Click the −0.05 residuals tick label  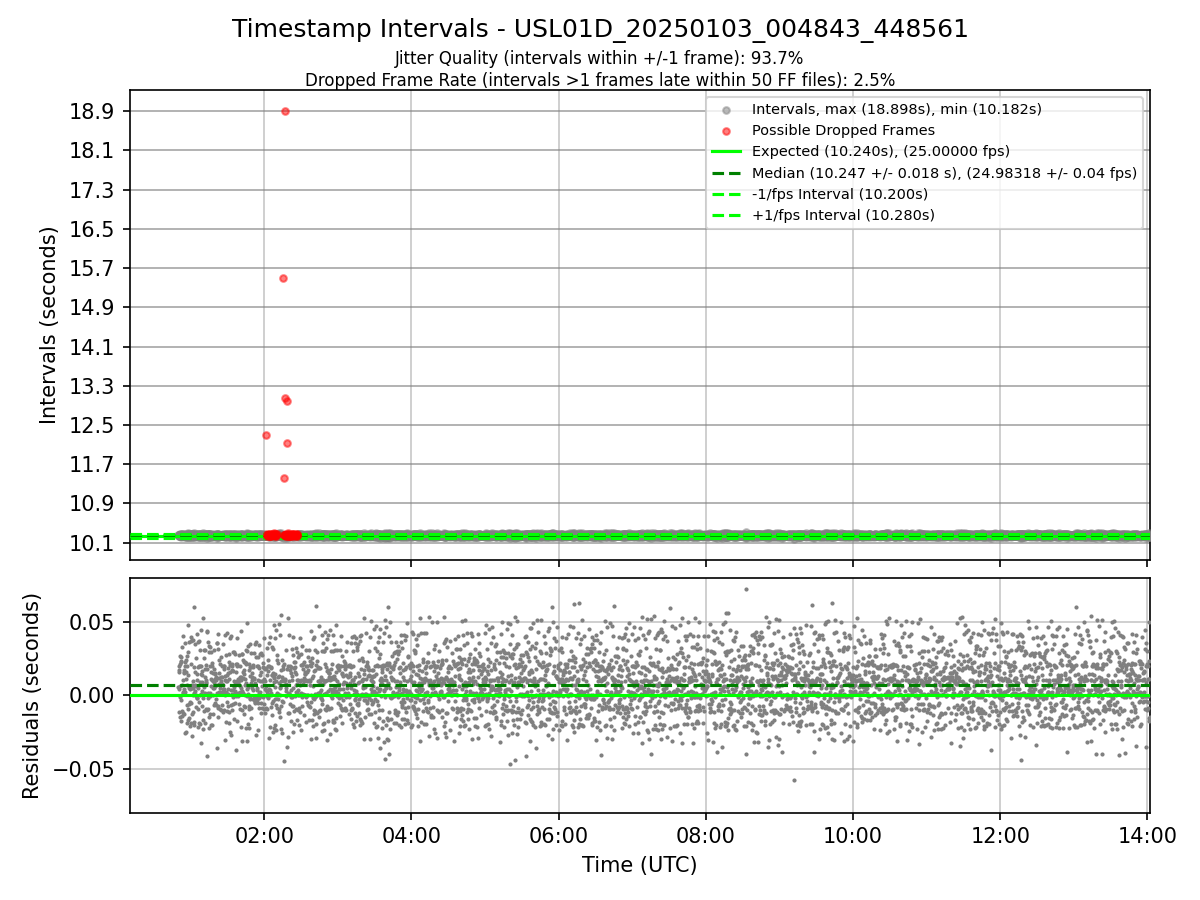click(x=85, y=769)
